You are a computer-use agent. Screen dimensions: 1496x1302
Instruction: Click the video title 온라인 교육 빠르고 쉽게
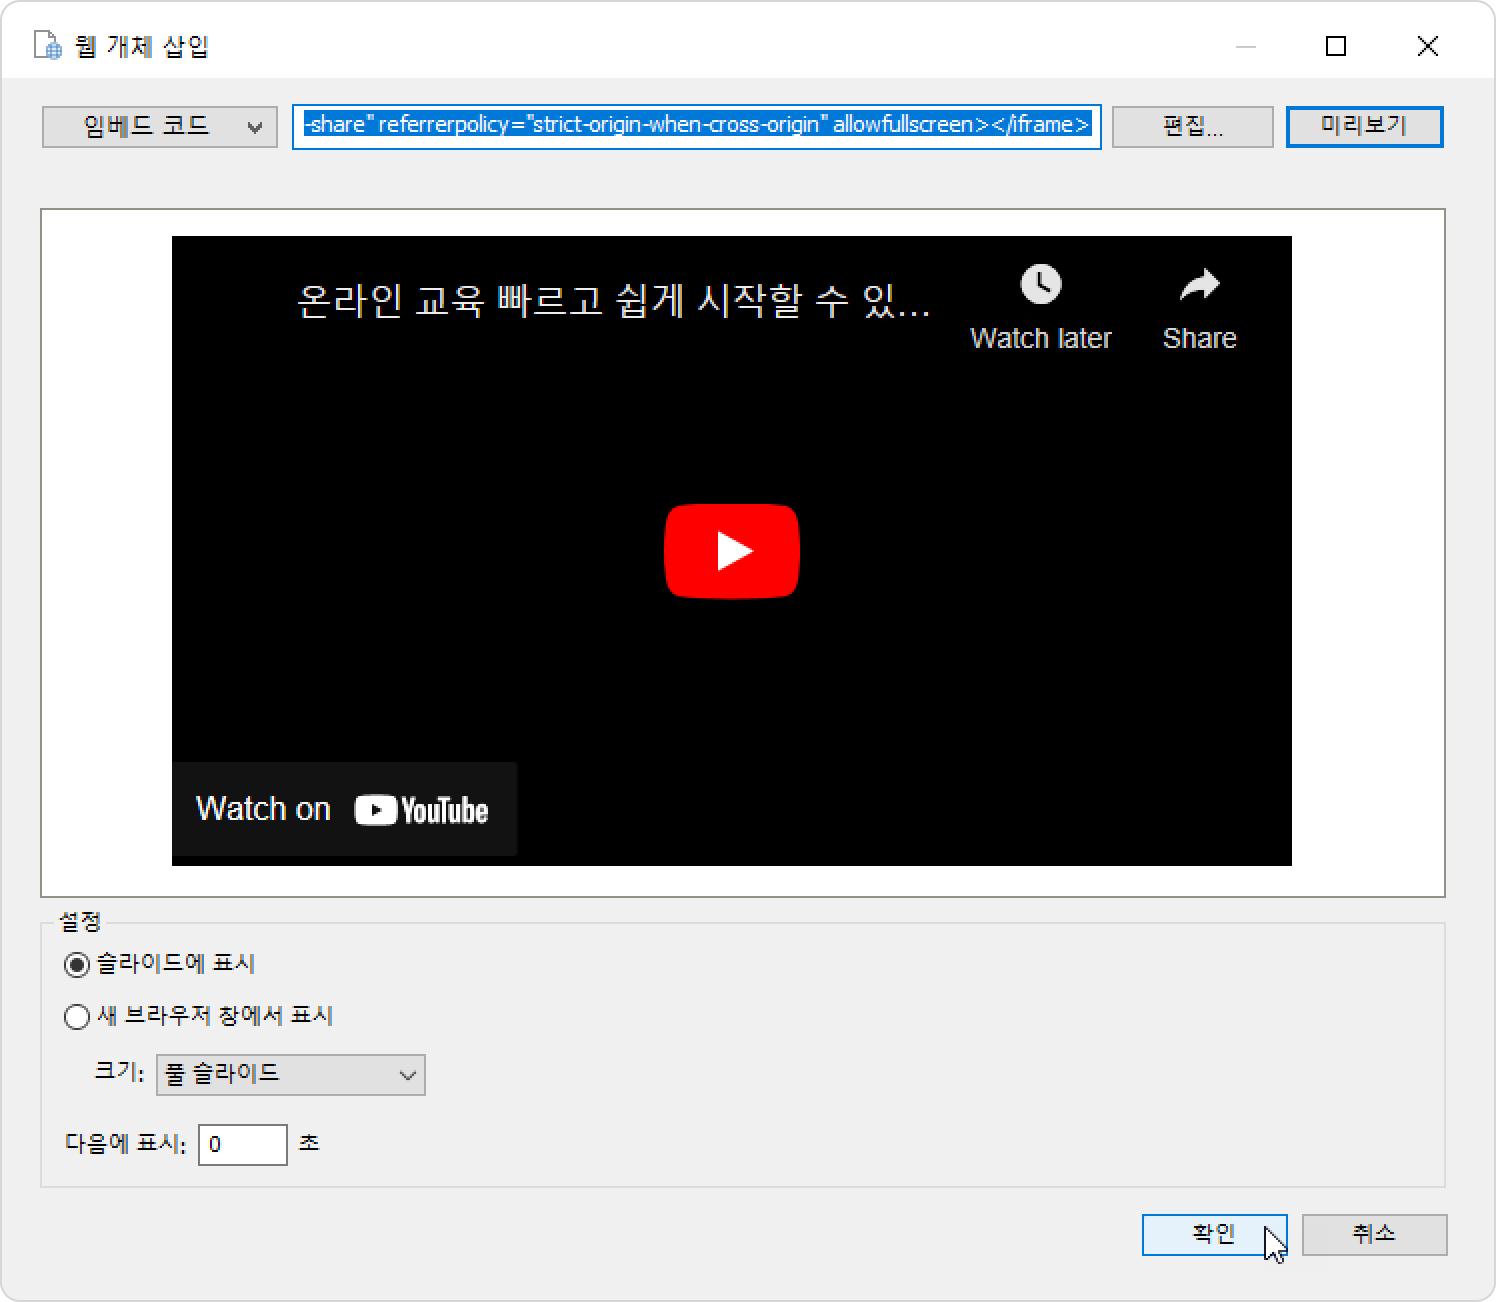613,300
